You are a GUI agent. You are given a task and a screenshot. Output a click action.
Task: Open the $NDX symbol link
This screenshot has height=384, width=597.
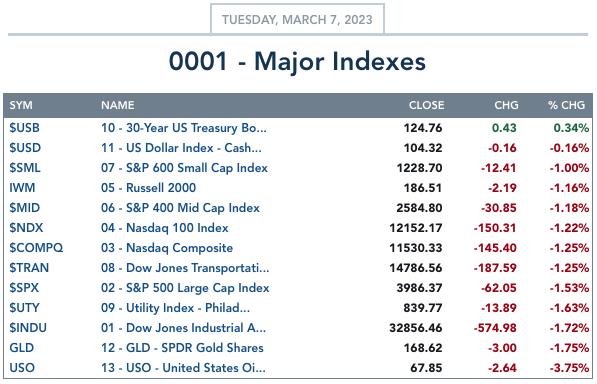point(26,228)
